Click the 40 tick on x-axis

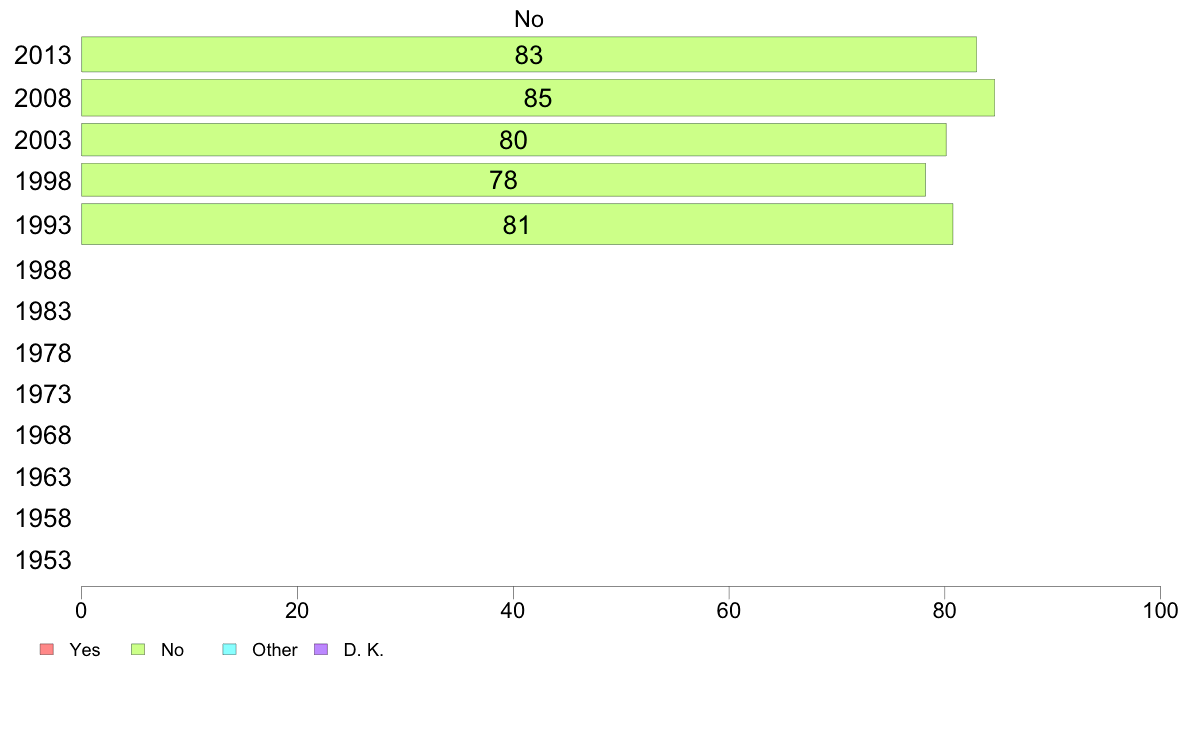click(513, 611)
